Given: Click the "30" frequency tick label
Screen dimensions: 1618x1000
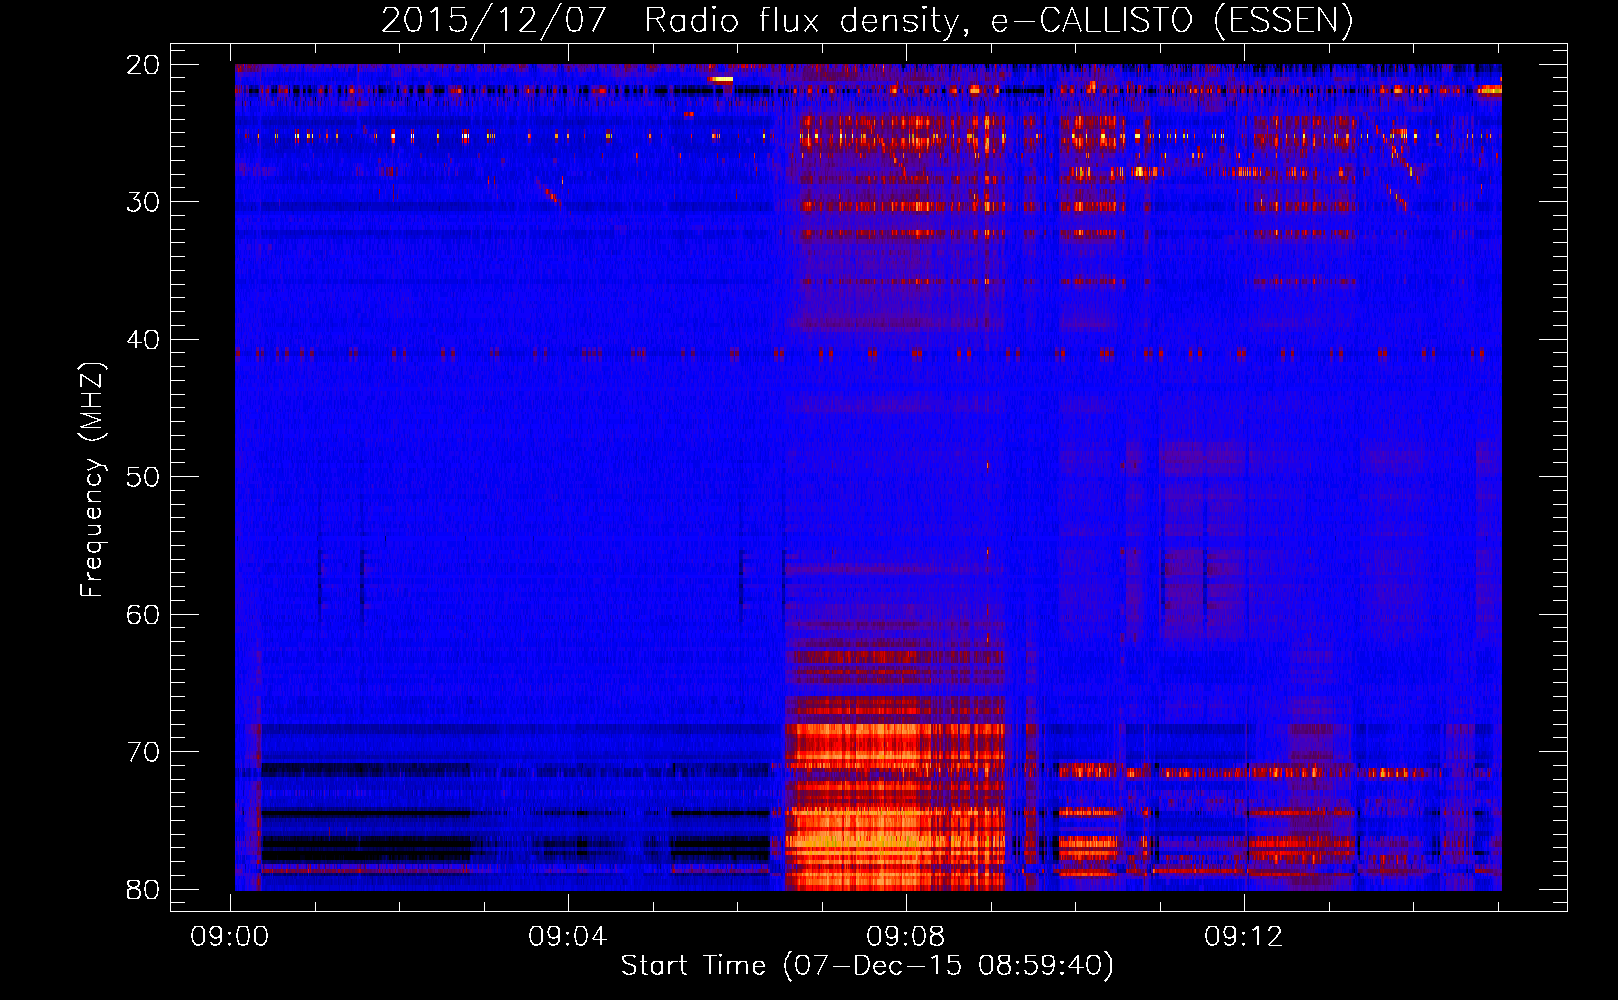Looking at the screenshot, I should point(143,202).
